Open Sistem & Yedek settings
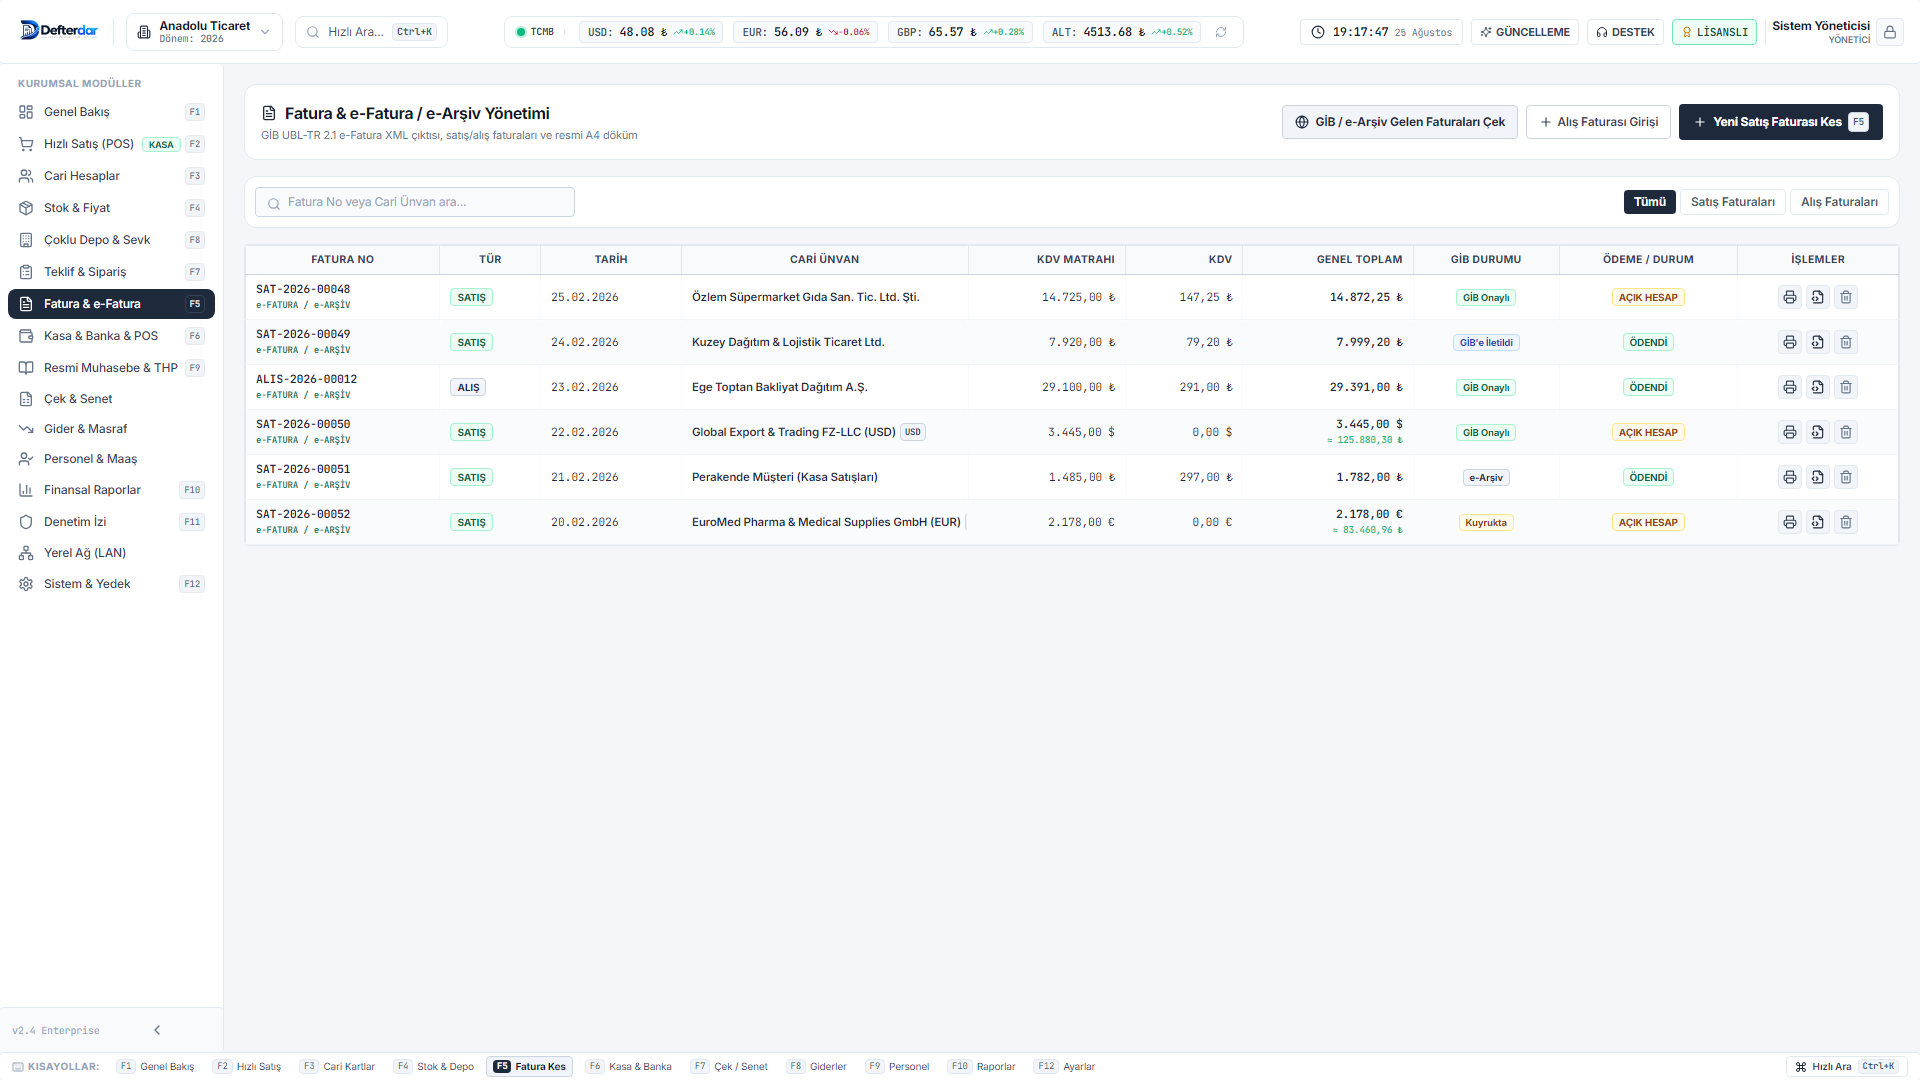This screenshot has height=1080, width=1920. 111,584
